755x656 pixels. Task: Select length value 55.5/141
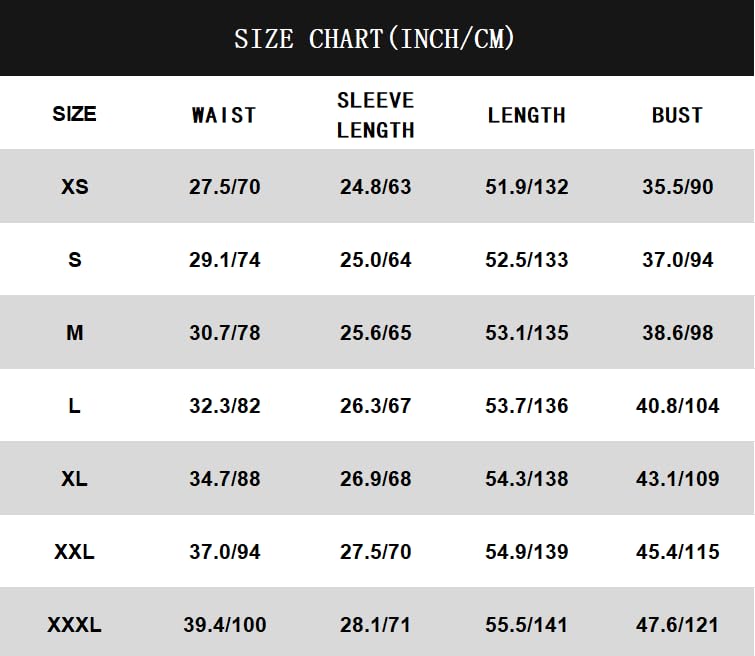tap(527, 625)
